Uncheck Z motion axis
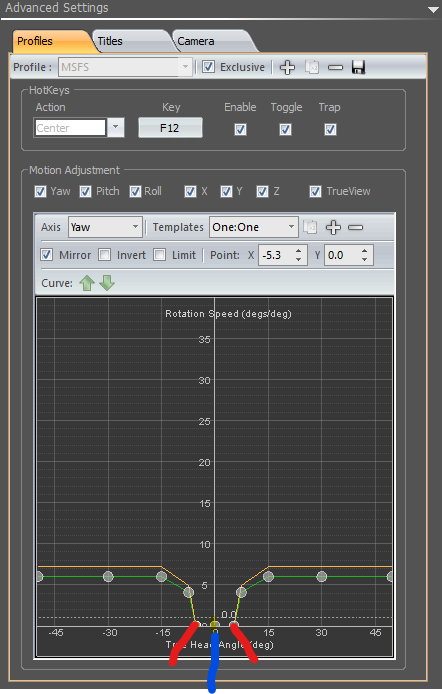Viewport: 442px width, 694px height. point(262,191)
